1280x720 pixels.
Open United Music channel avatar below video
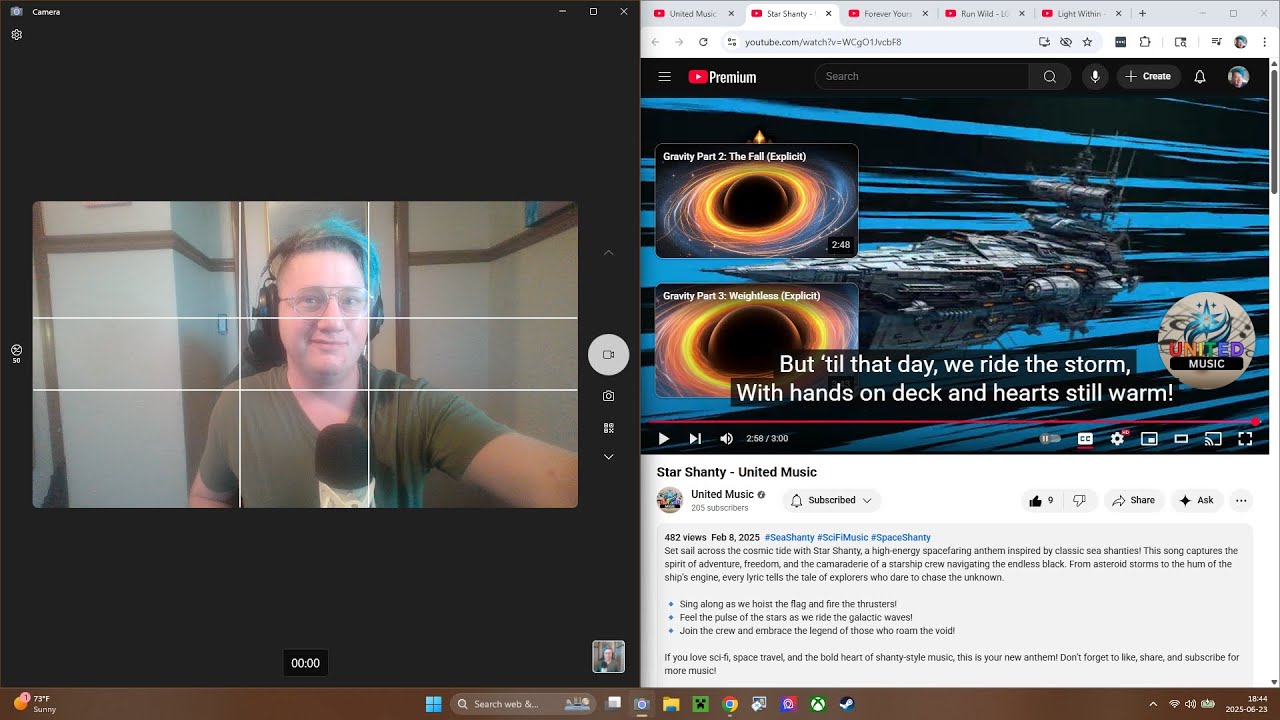tap(669, 500)
